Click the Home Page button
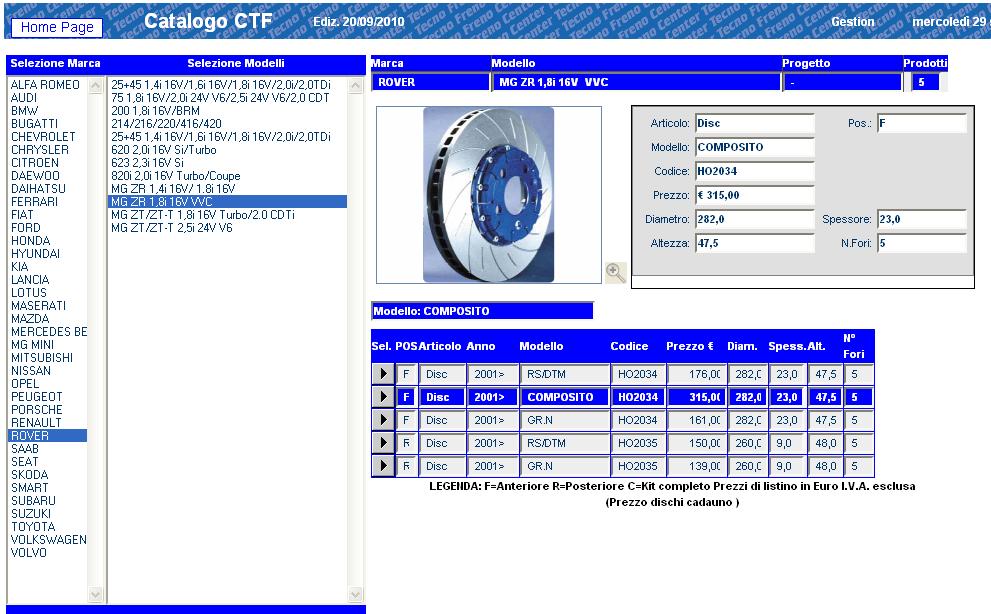Screen dimensions: 991x614 coord(57,27)
